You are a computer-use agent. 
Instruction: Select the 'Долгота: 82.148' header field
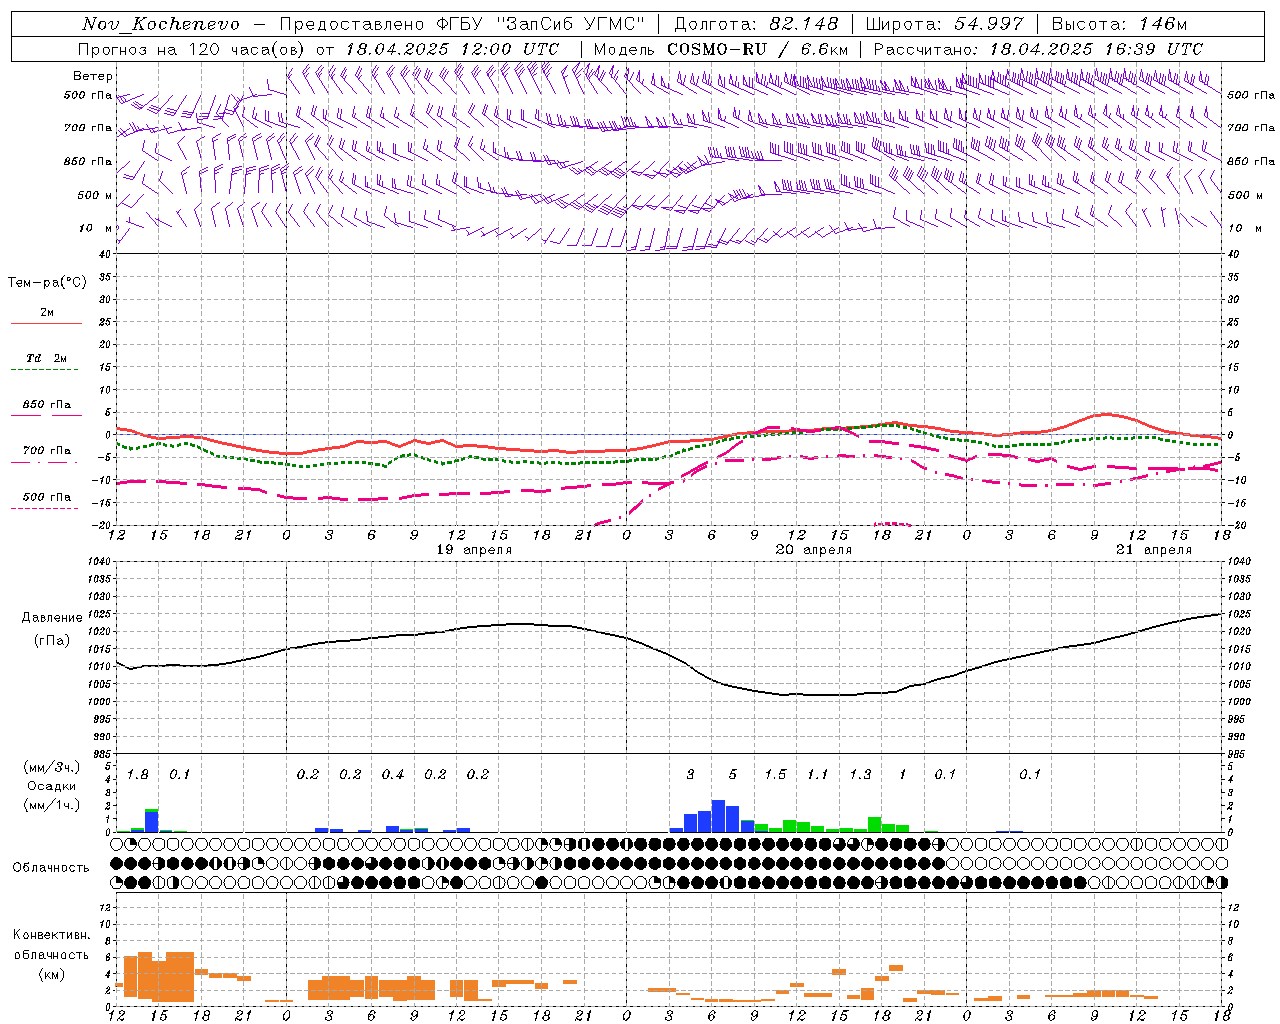coord(756,24)
